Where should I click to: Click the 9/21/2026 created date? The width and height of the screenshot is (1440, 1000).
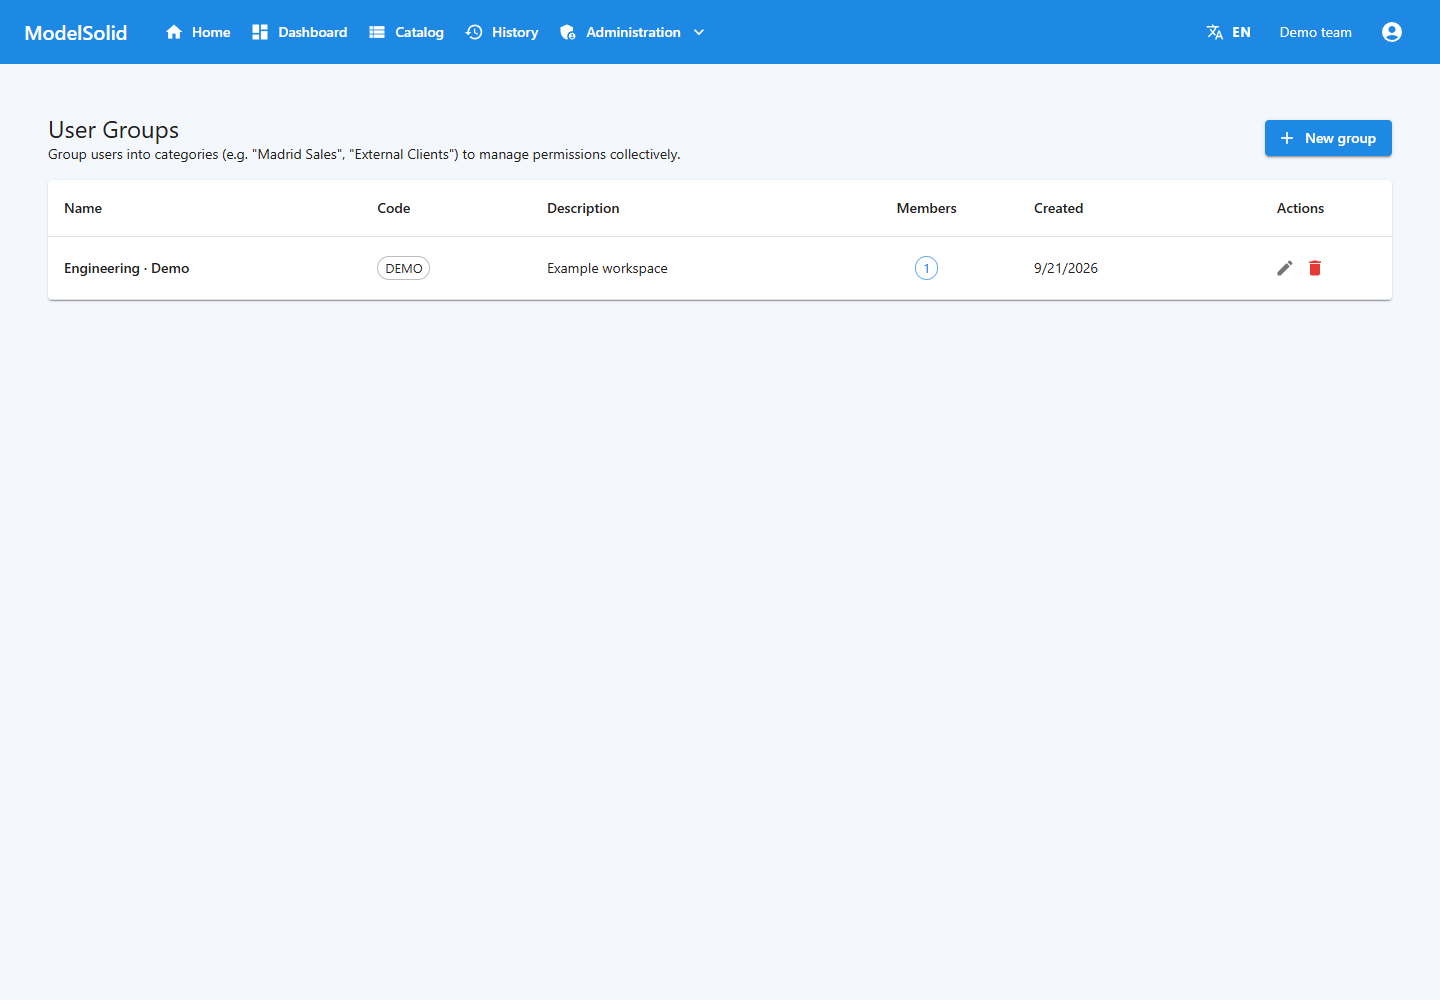pos(1066,268)
